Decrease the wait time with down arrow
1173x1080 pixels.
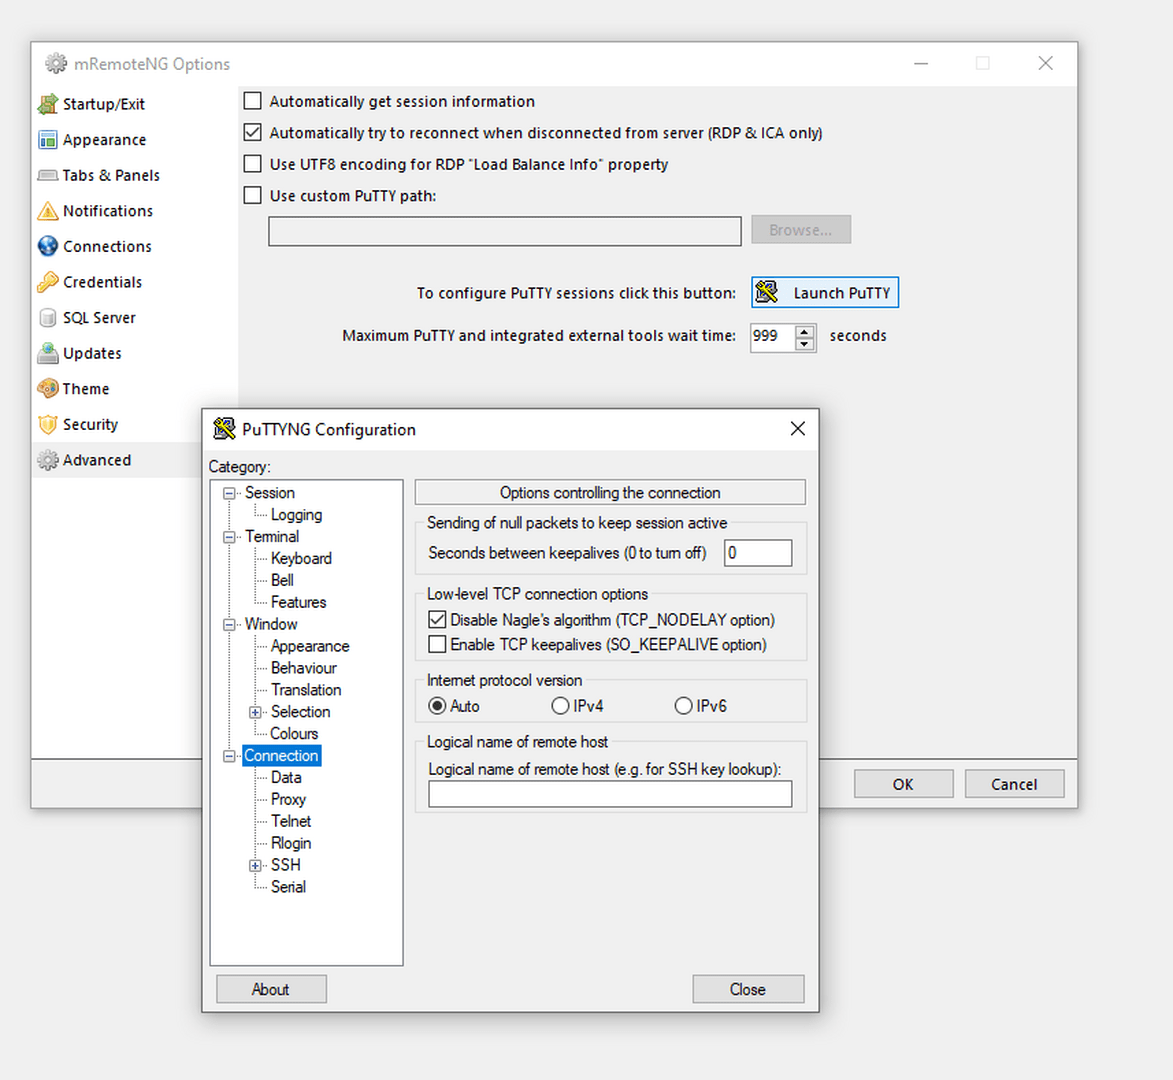(804, 344)
